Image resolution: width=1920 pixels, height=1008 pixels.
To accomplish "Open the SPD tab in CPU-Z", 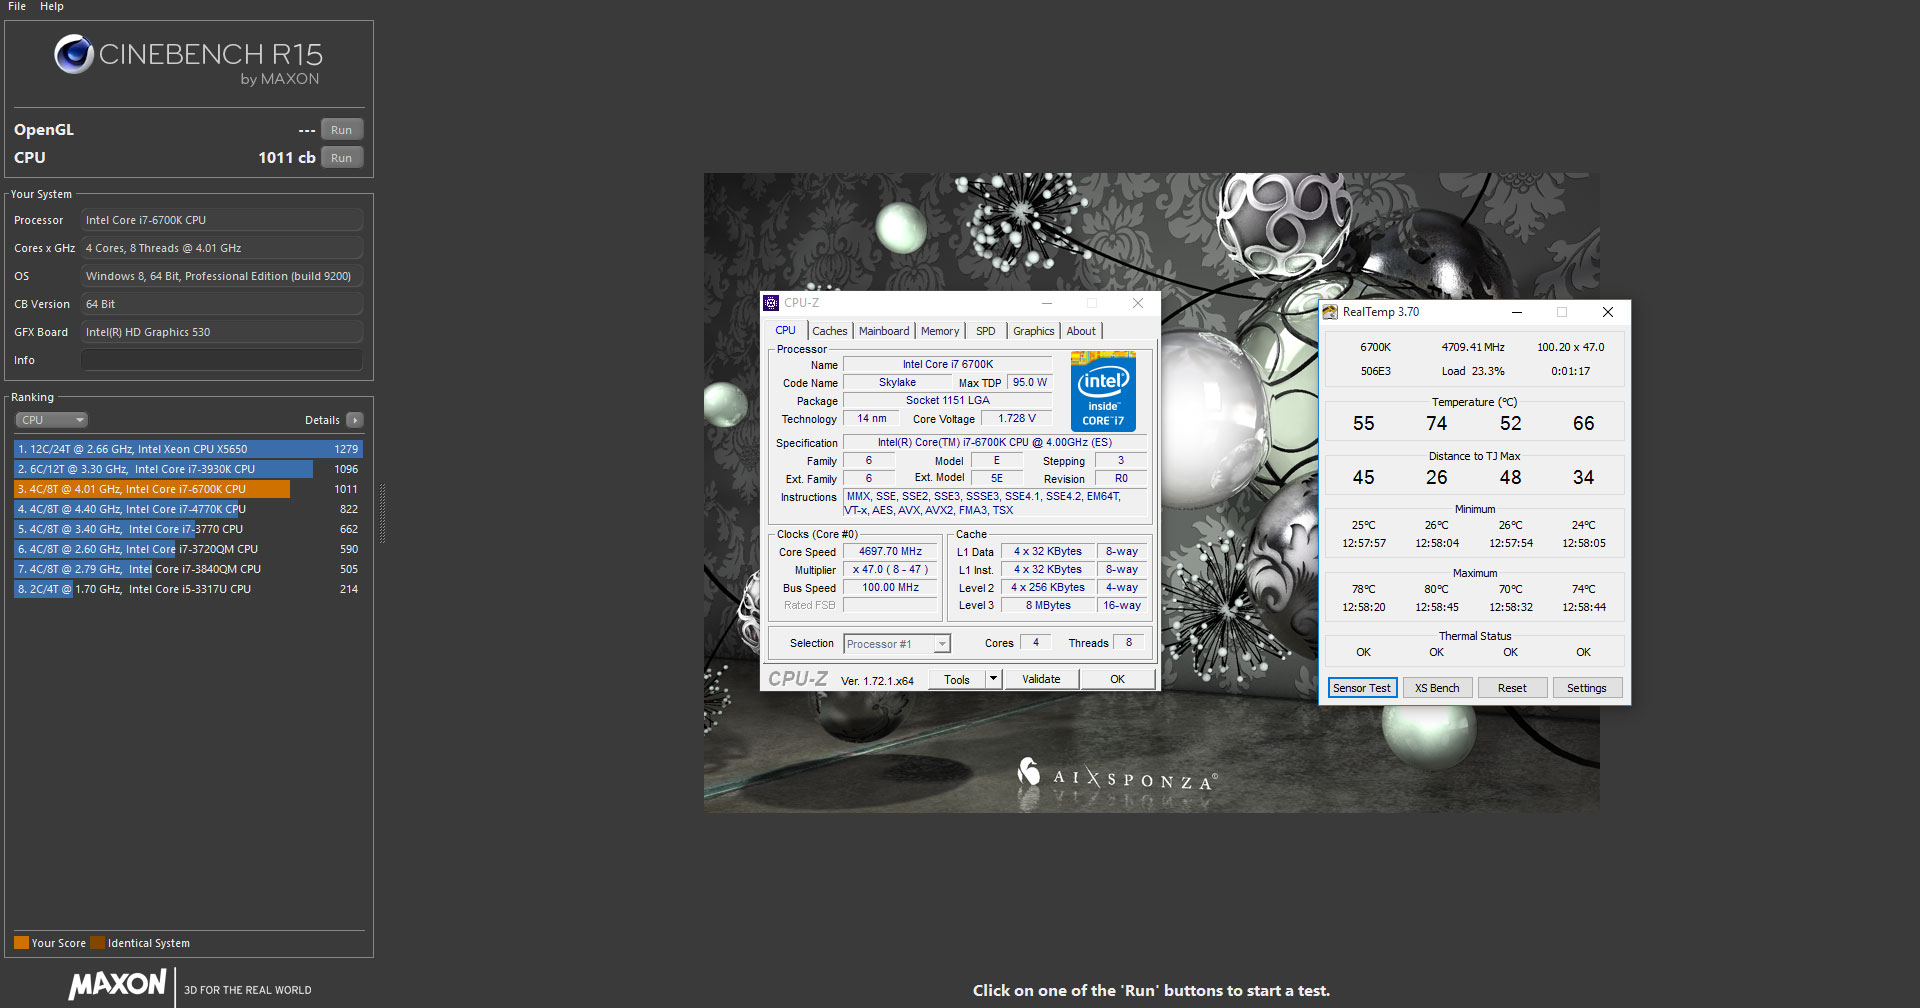I will (986, 331).
